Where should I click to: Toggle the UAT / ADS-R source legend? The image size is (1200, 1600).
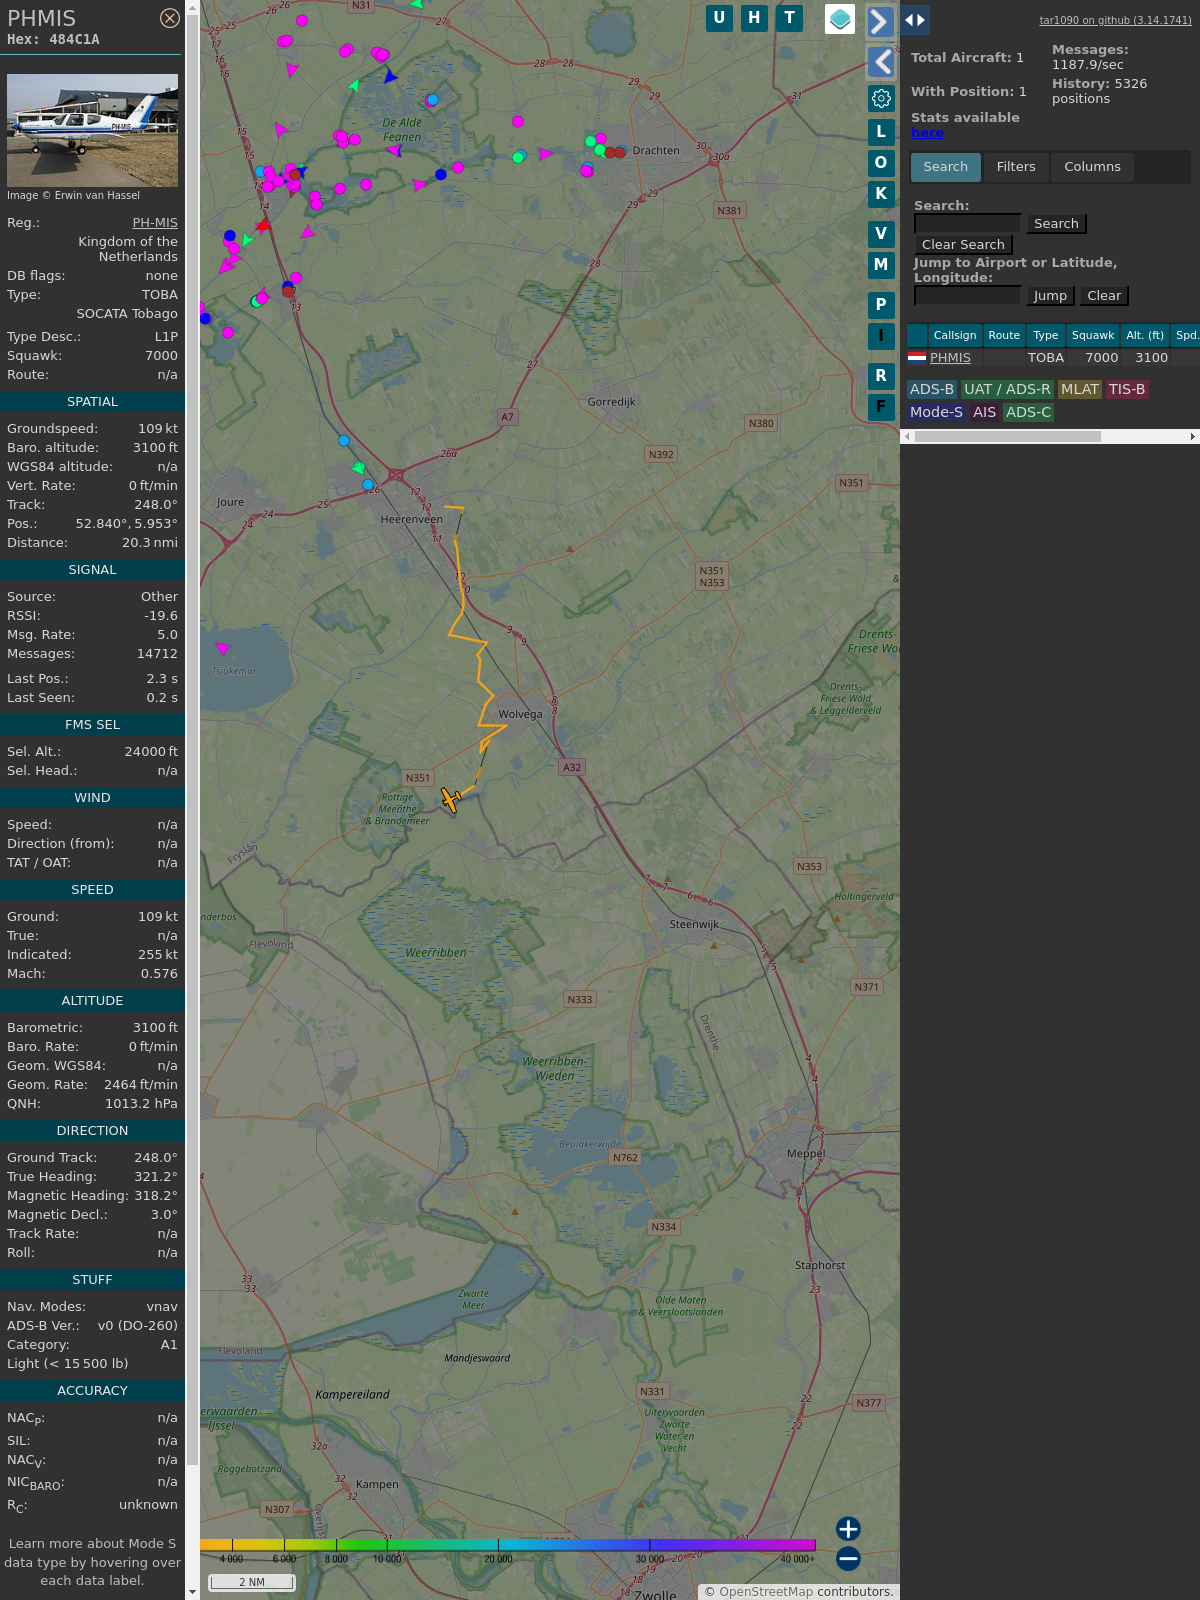pyautogui.click(x=1007, y=390)
